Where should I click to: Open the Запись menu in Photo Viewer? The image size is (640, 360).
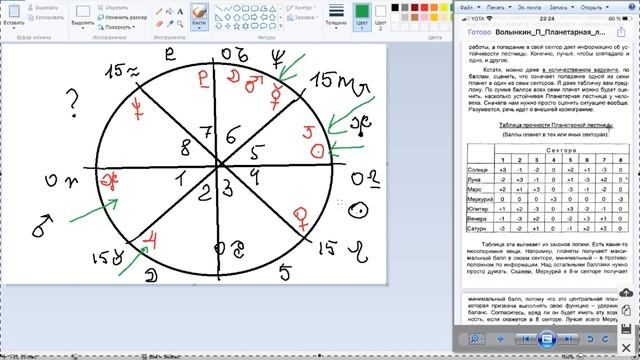tap(562, 7)
